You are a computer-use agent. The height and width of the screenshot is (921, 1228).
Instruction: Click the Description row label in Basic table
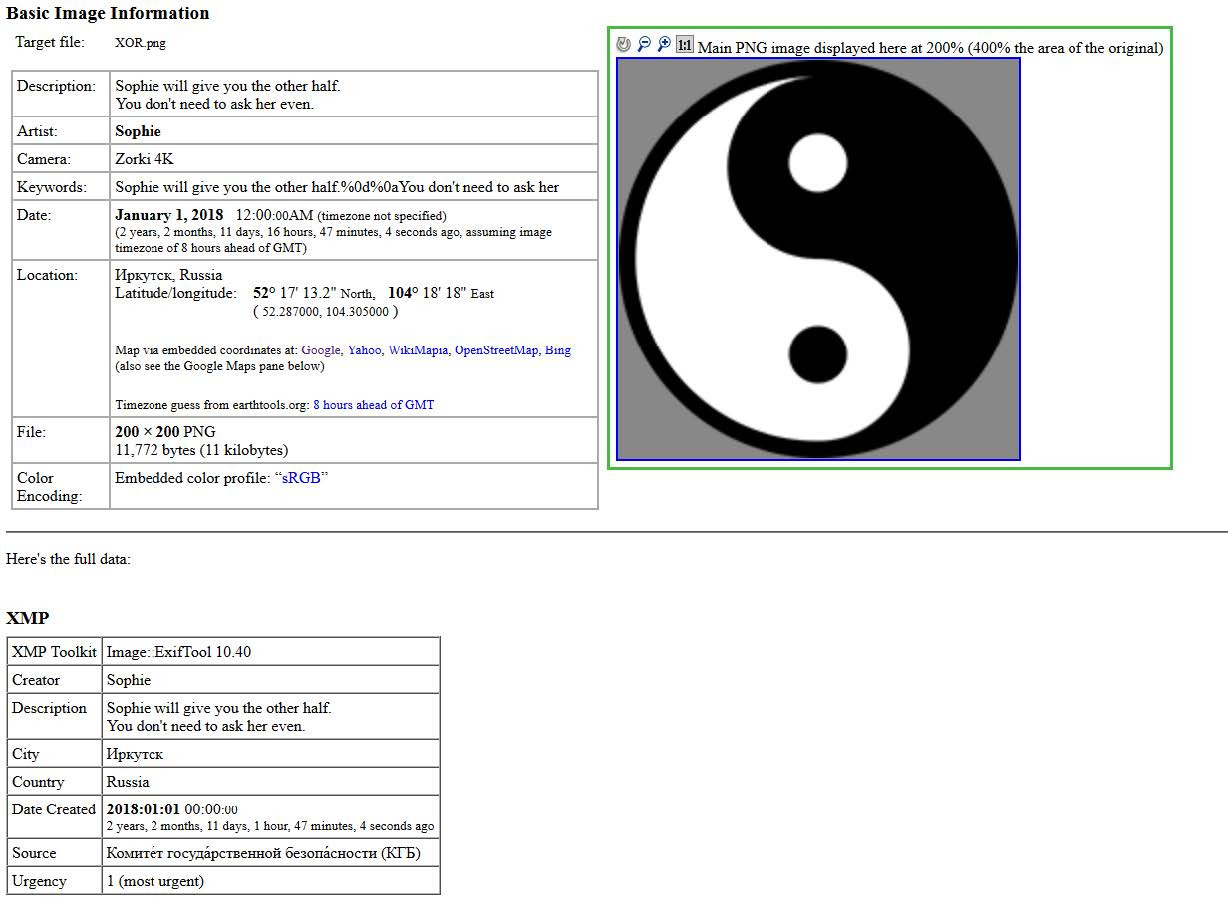(56, 86)
